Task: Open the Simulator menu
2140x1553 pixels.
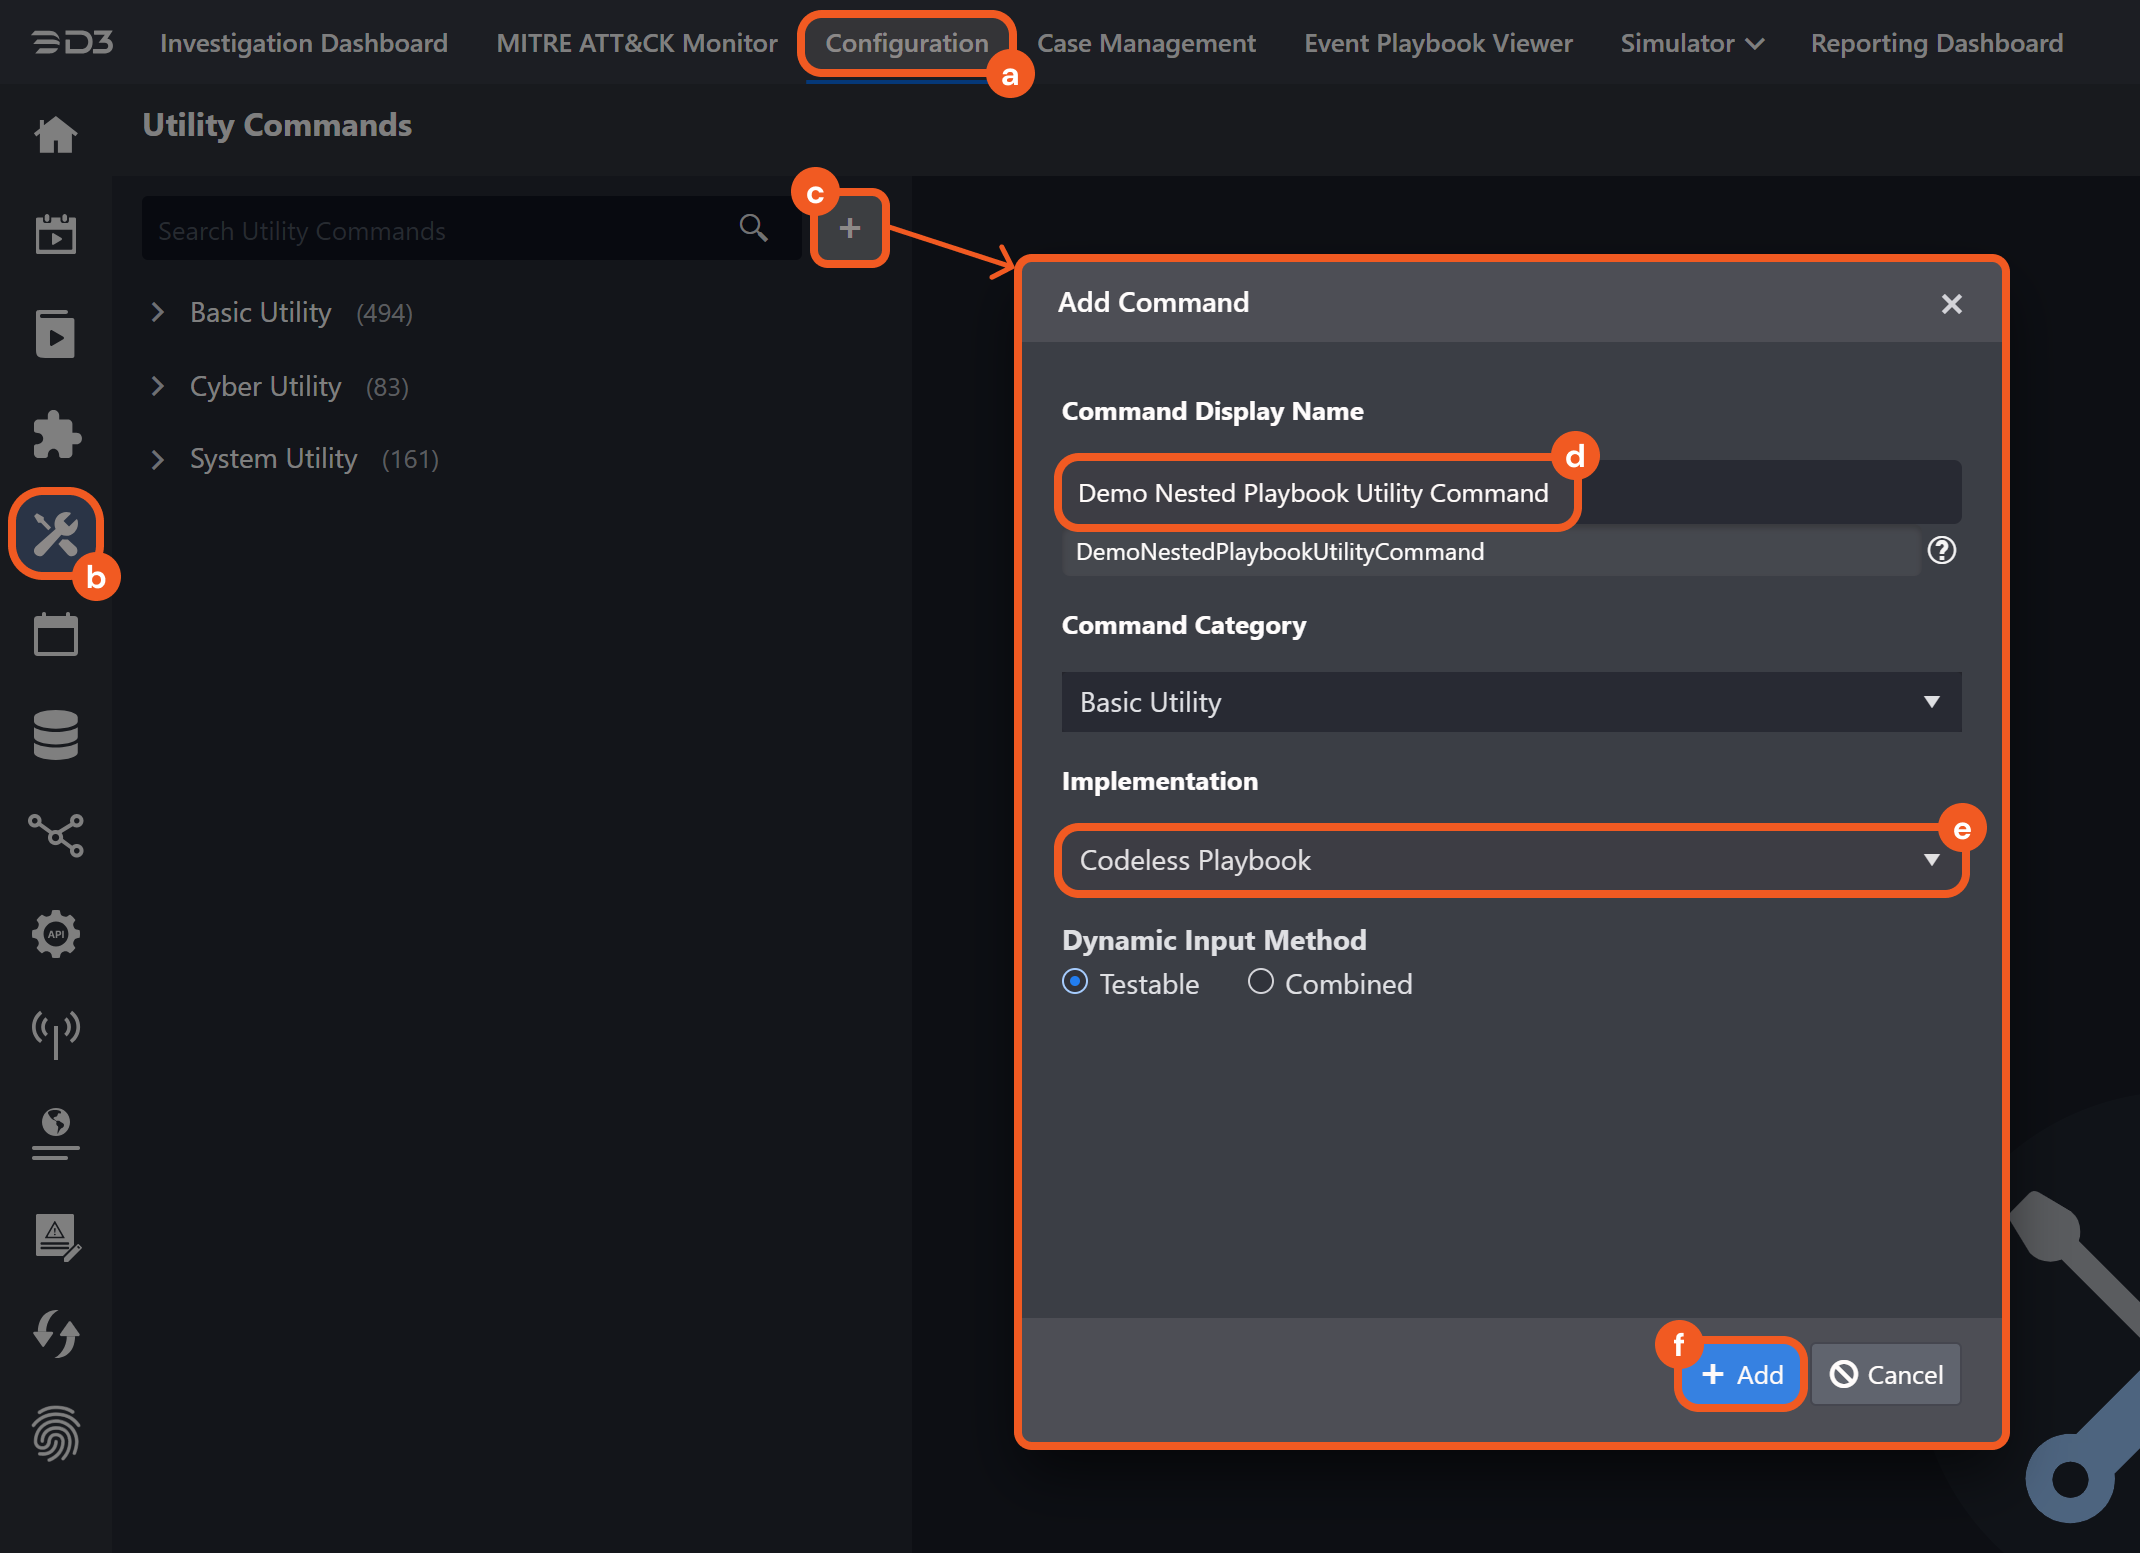Action: tap(1691, 43)
